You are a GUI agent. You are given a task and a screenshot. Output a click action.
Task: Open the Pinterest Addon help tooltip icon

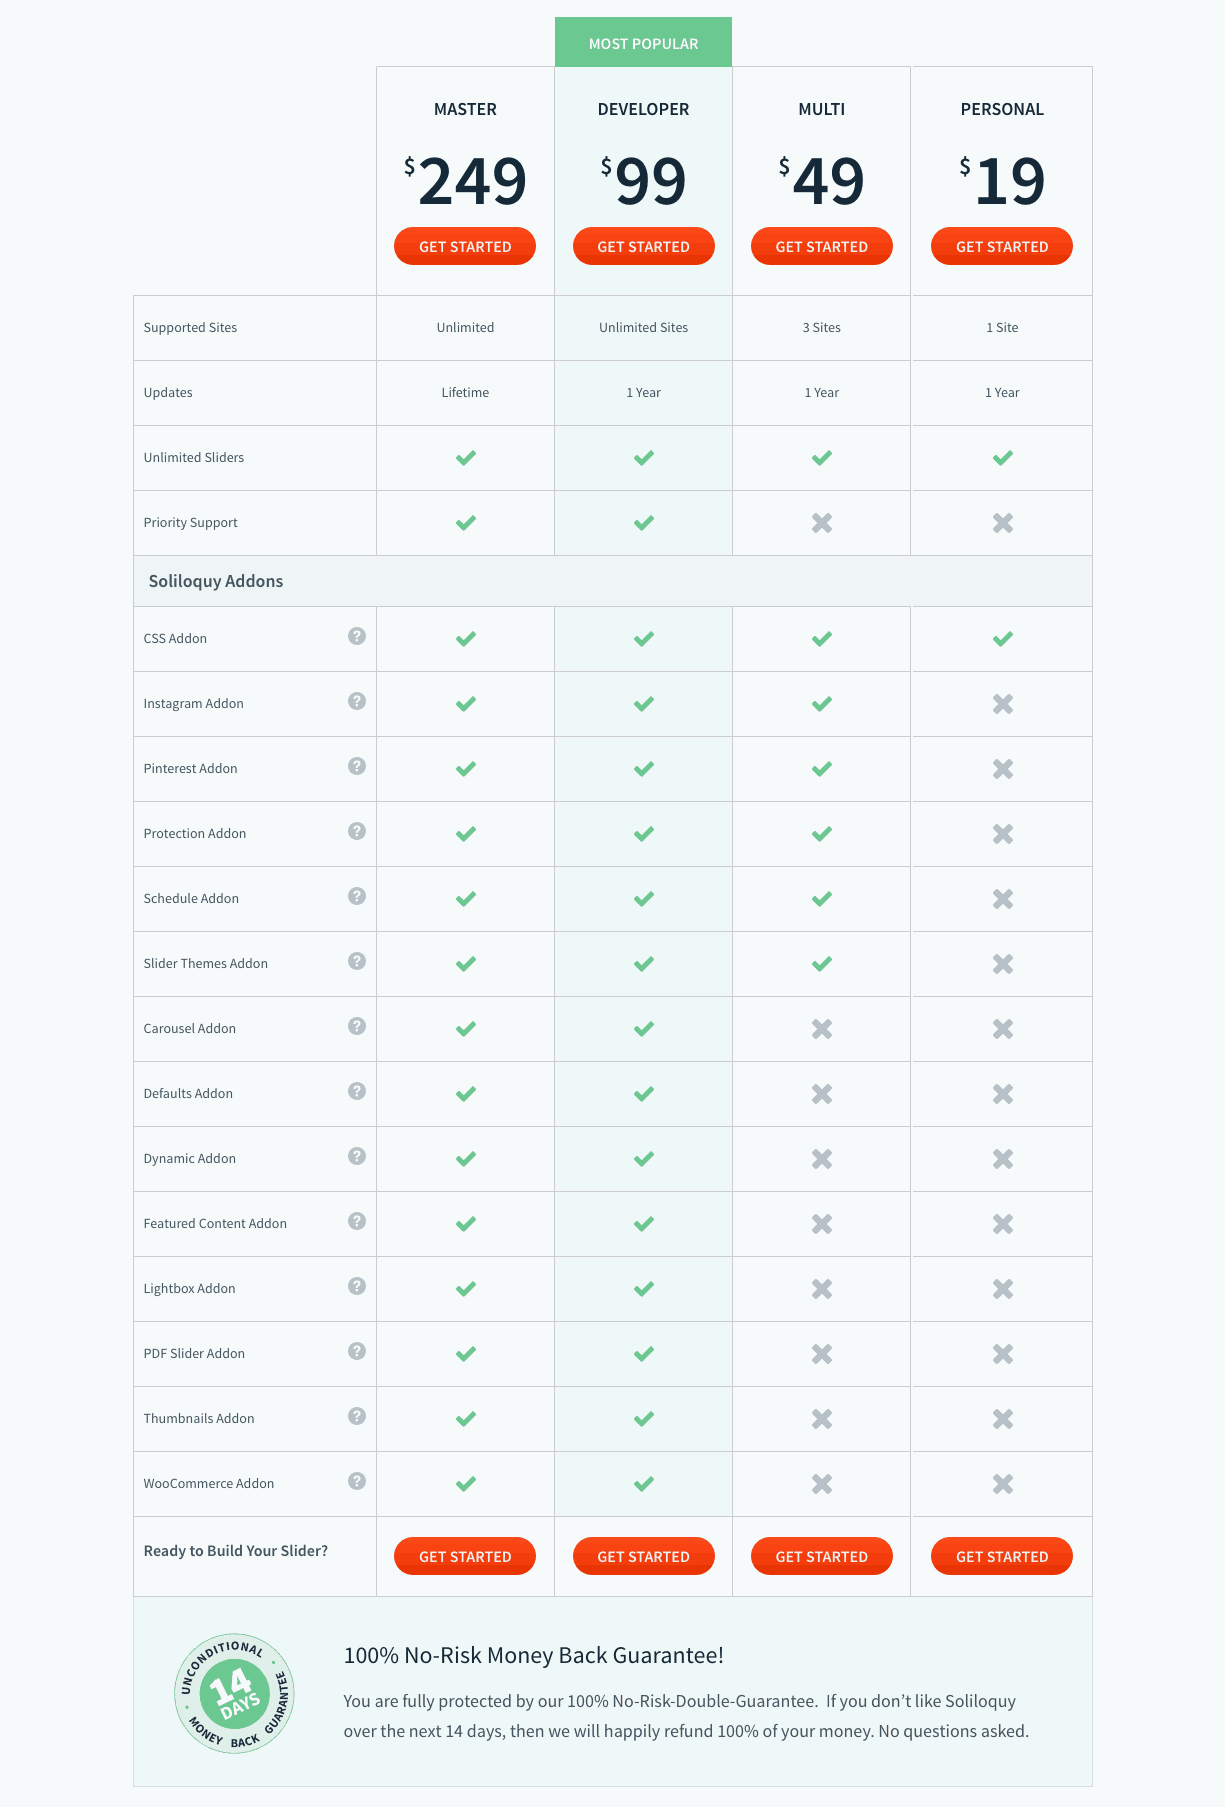click(x=357, y=766)
